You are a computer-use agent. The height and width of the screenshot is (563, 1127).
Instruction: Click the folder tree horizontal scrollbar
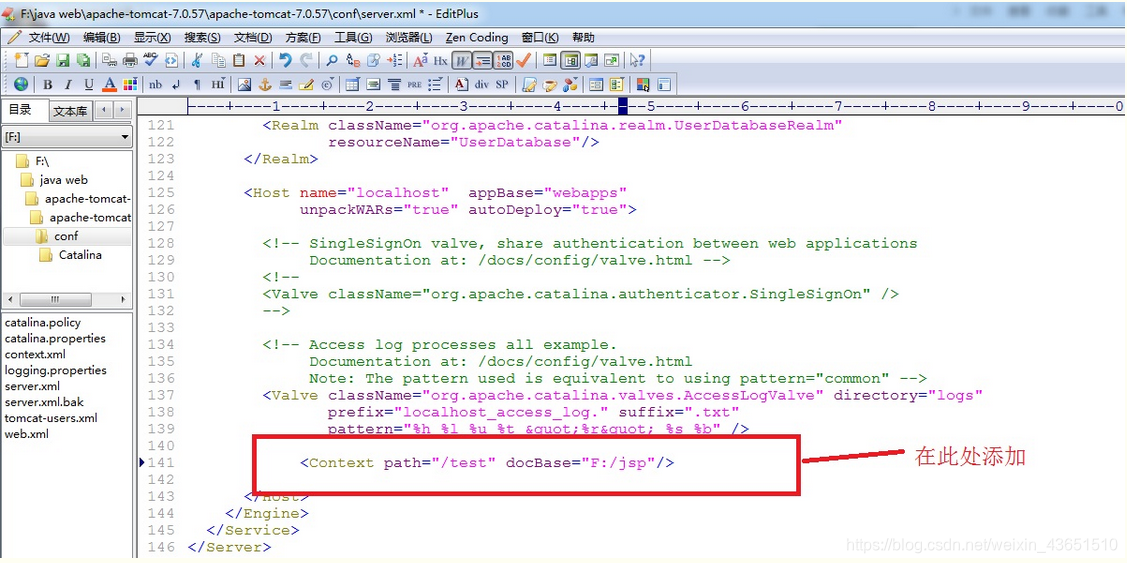tap(67, 299)
